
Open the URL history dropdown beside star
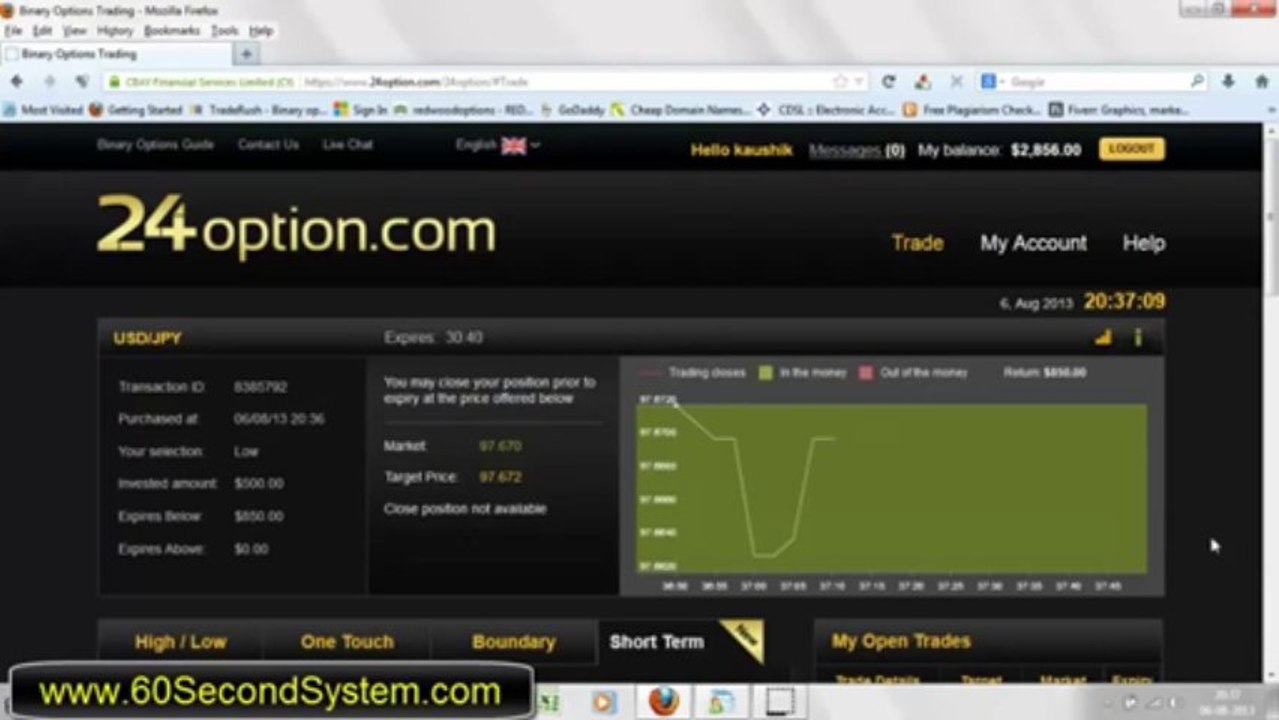click(859, 82)
